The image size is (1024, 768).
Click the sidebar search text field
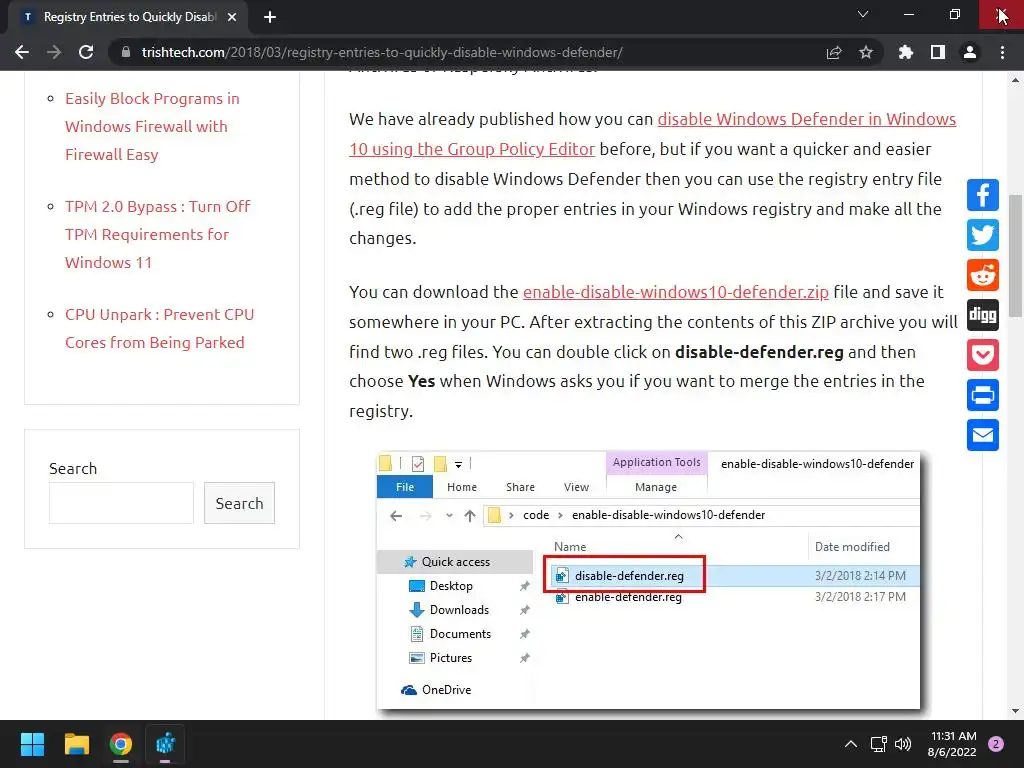pos(121,503)
